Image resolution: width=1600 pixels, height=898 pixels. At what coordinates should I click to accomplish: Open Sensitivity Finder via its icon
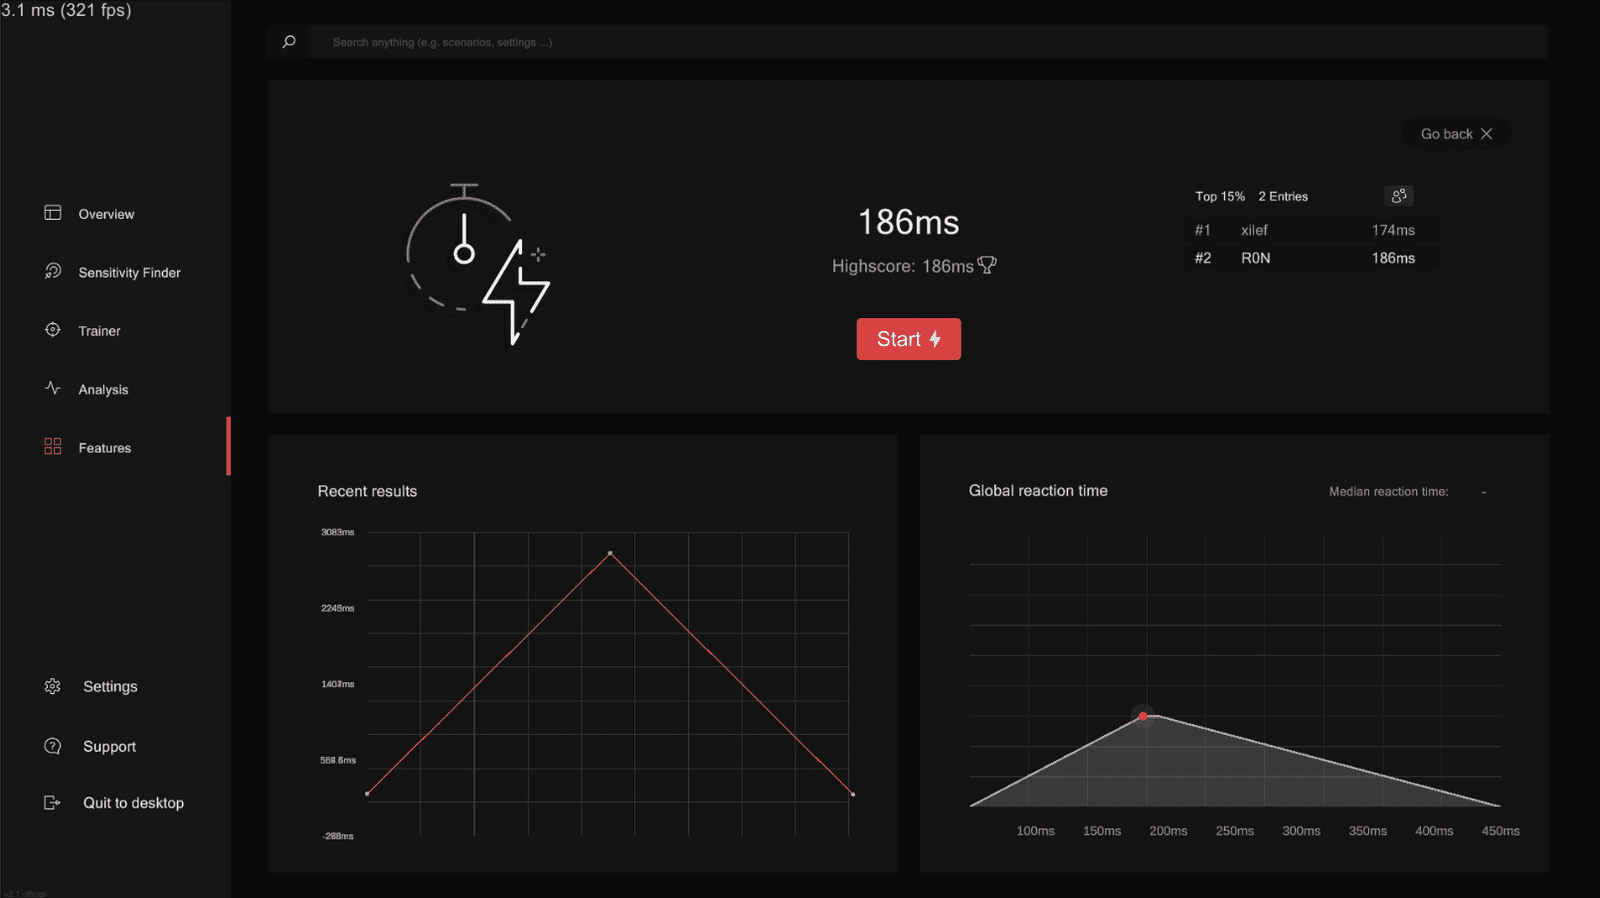pos(53,271)
